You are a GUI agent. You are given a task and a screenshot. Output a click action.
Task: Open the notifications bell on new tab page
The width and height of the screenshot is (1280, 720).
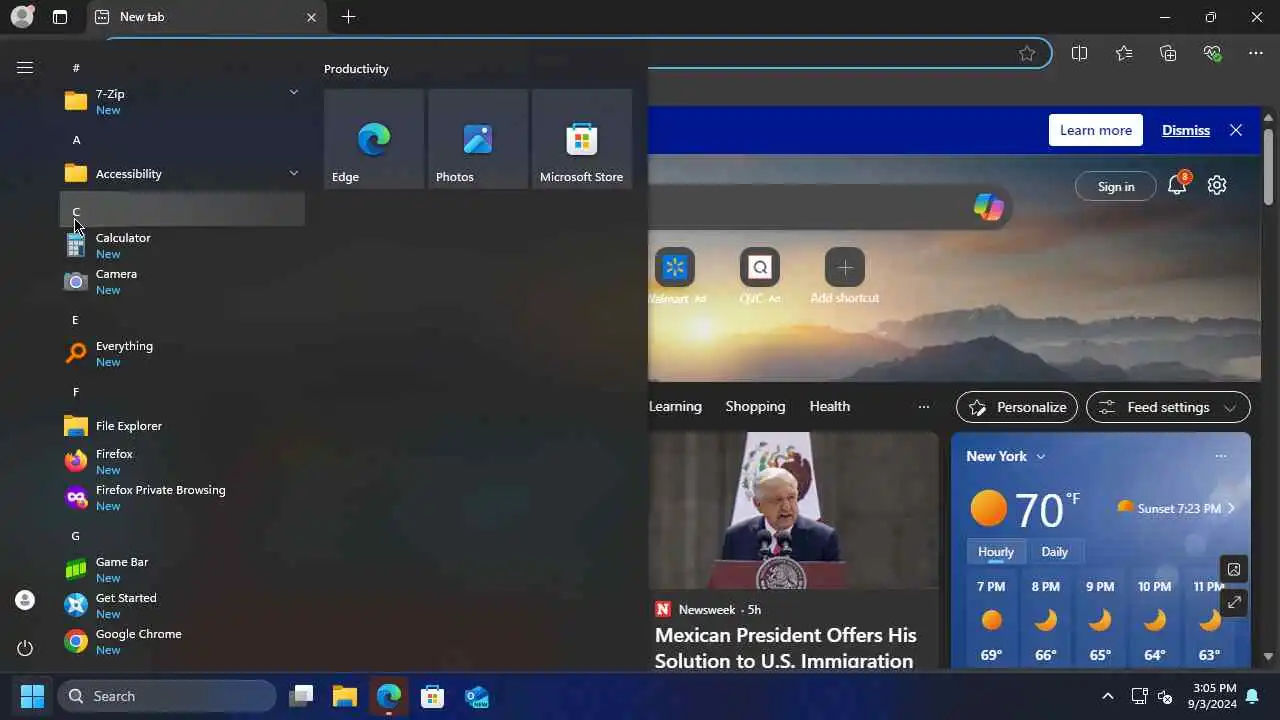pos(1177,185)
